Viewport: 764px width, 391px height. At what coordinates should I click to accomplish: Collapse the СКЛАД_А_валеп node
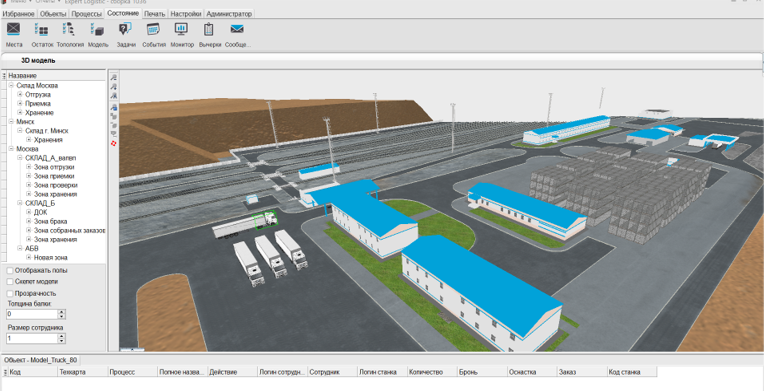pos(20,158)
